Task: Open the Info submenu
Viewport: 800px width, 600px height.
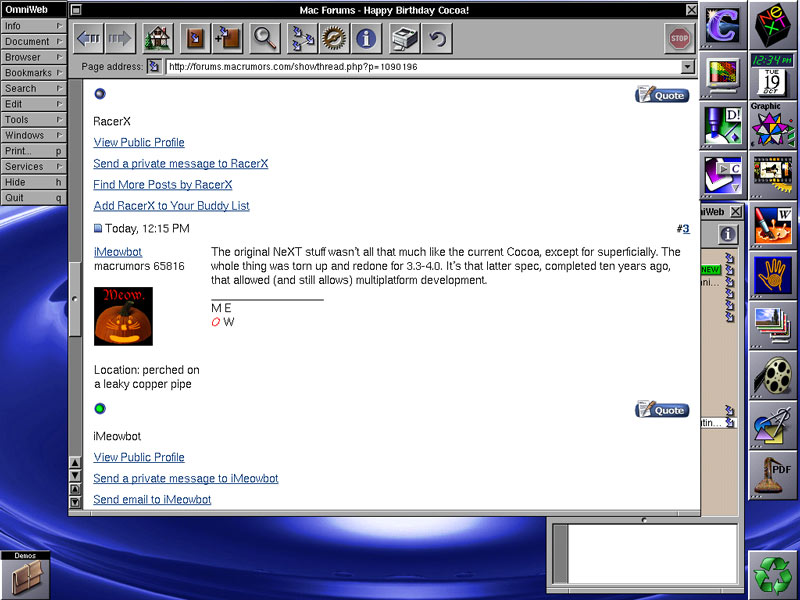Action: [x=34, y=26]
